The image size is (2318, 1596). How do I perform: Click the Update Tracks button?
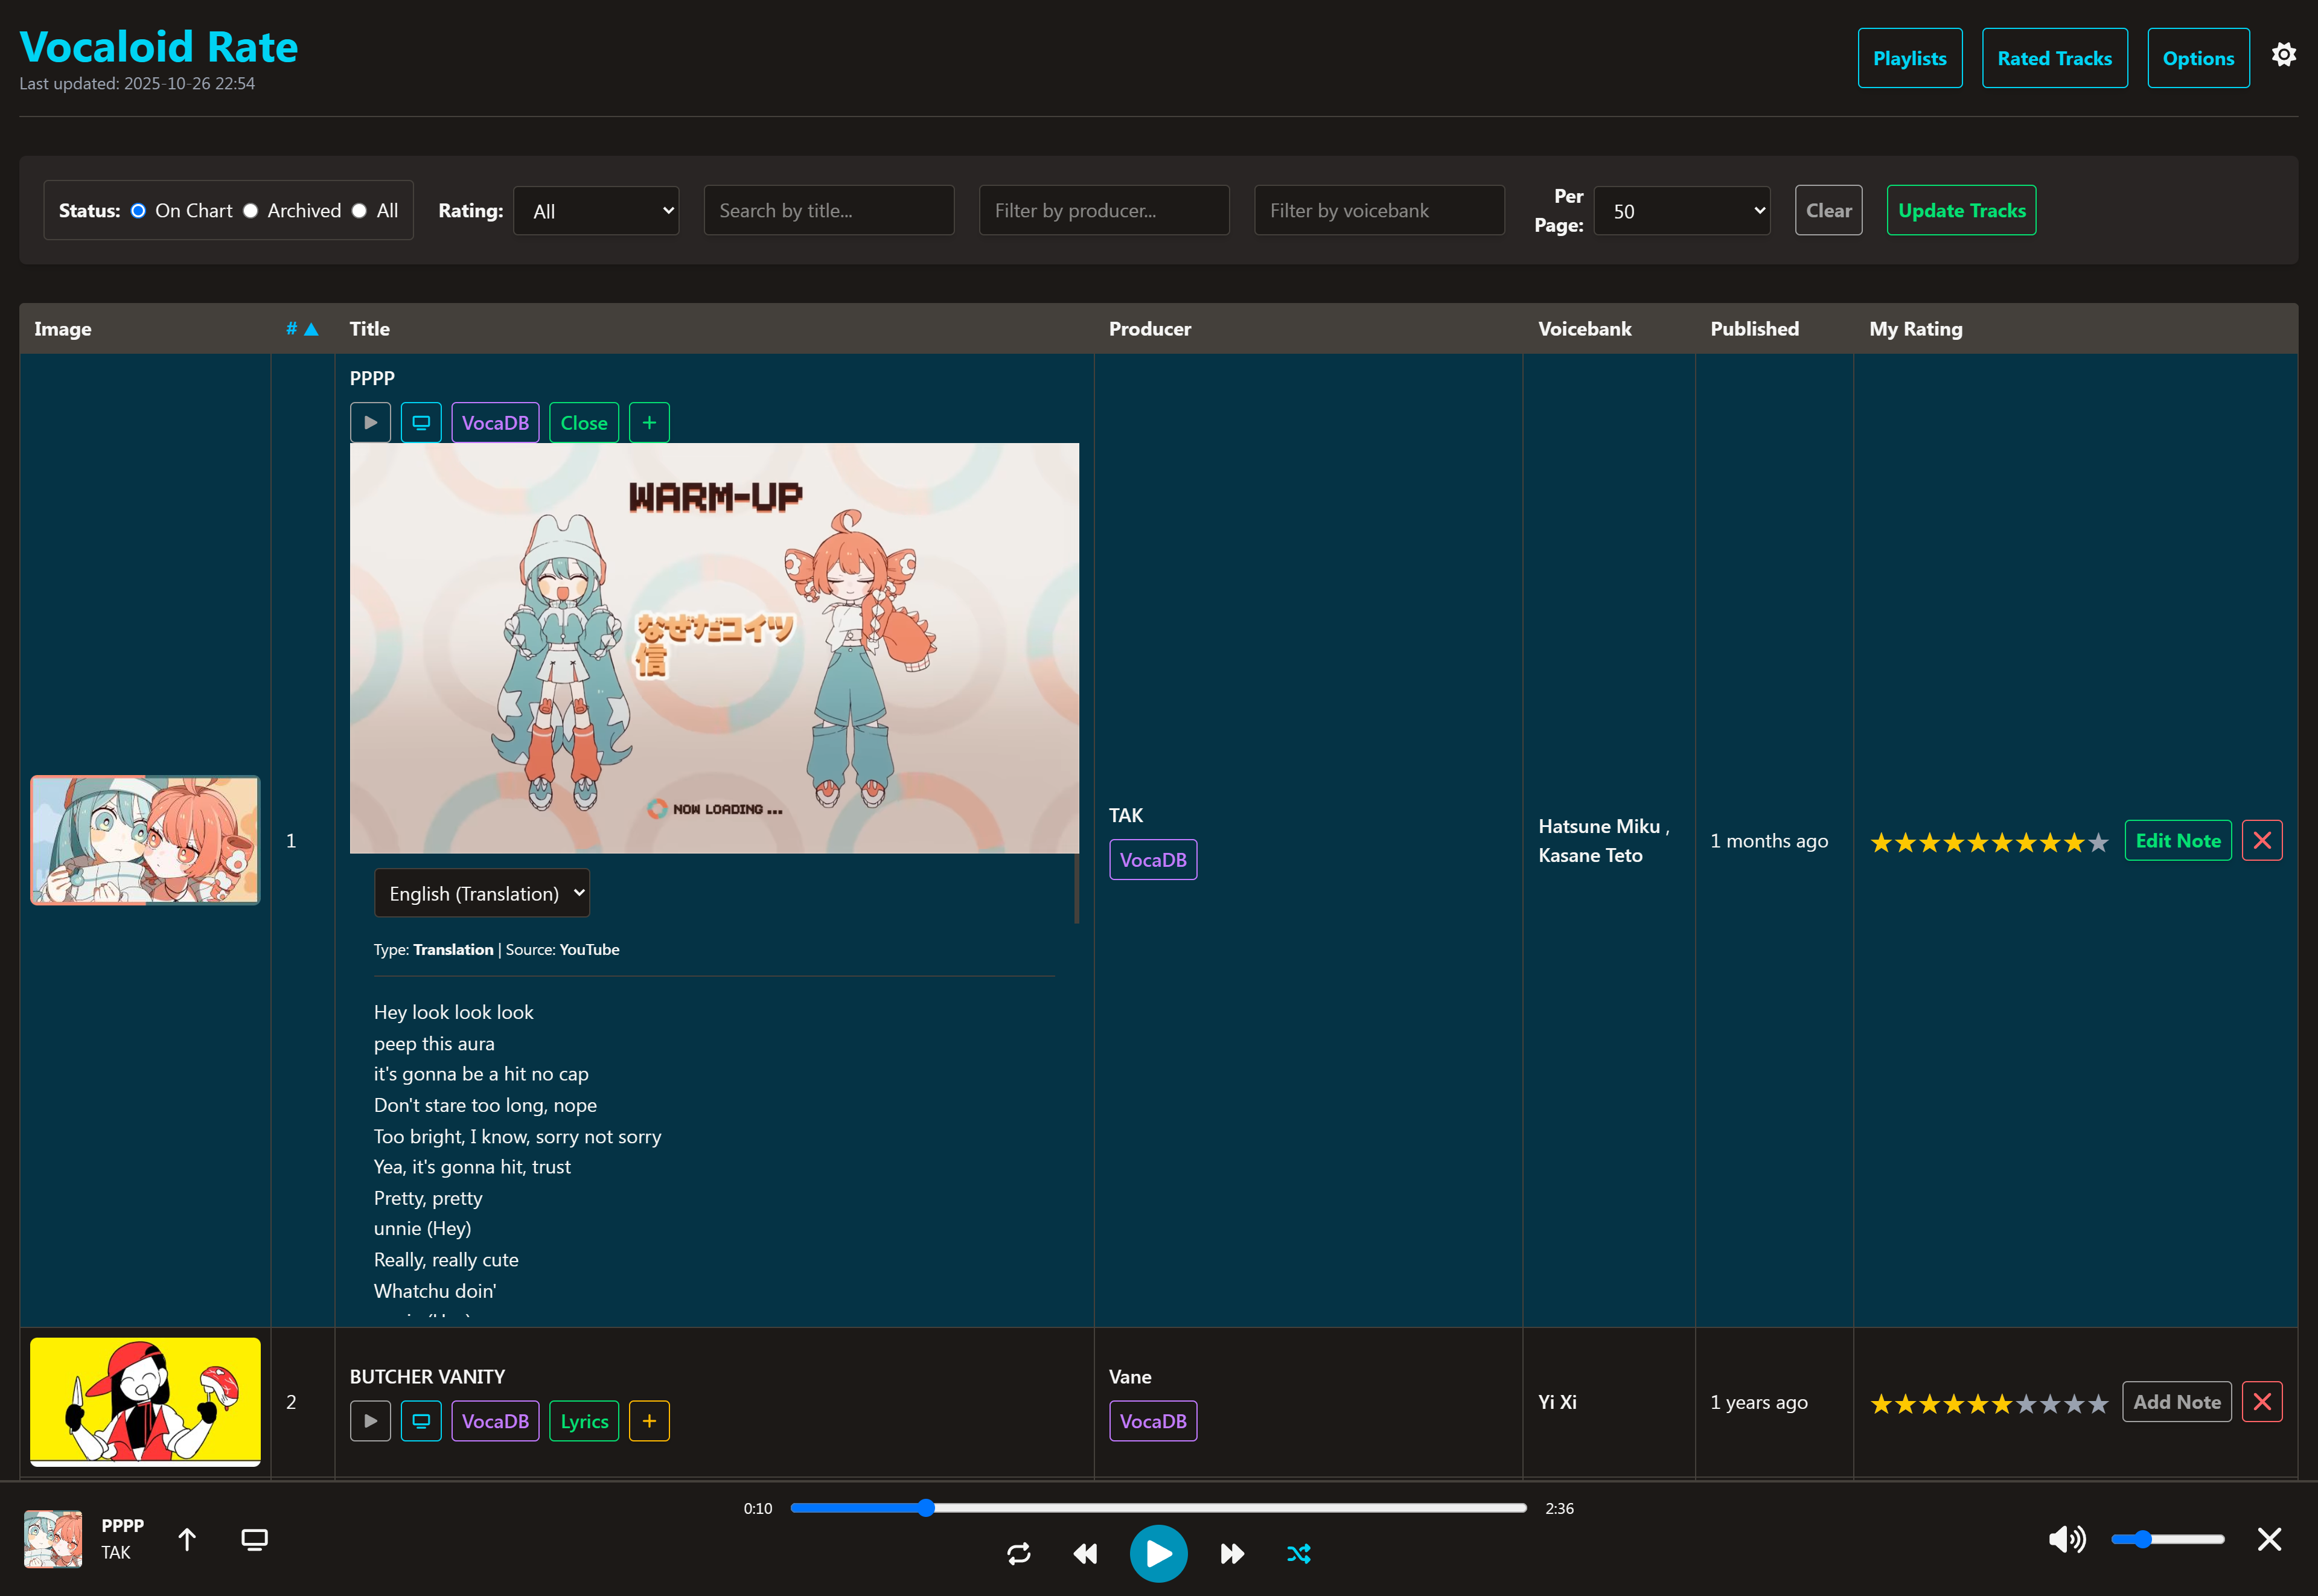pyautogui.click(x=1961, y=210)
